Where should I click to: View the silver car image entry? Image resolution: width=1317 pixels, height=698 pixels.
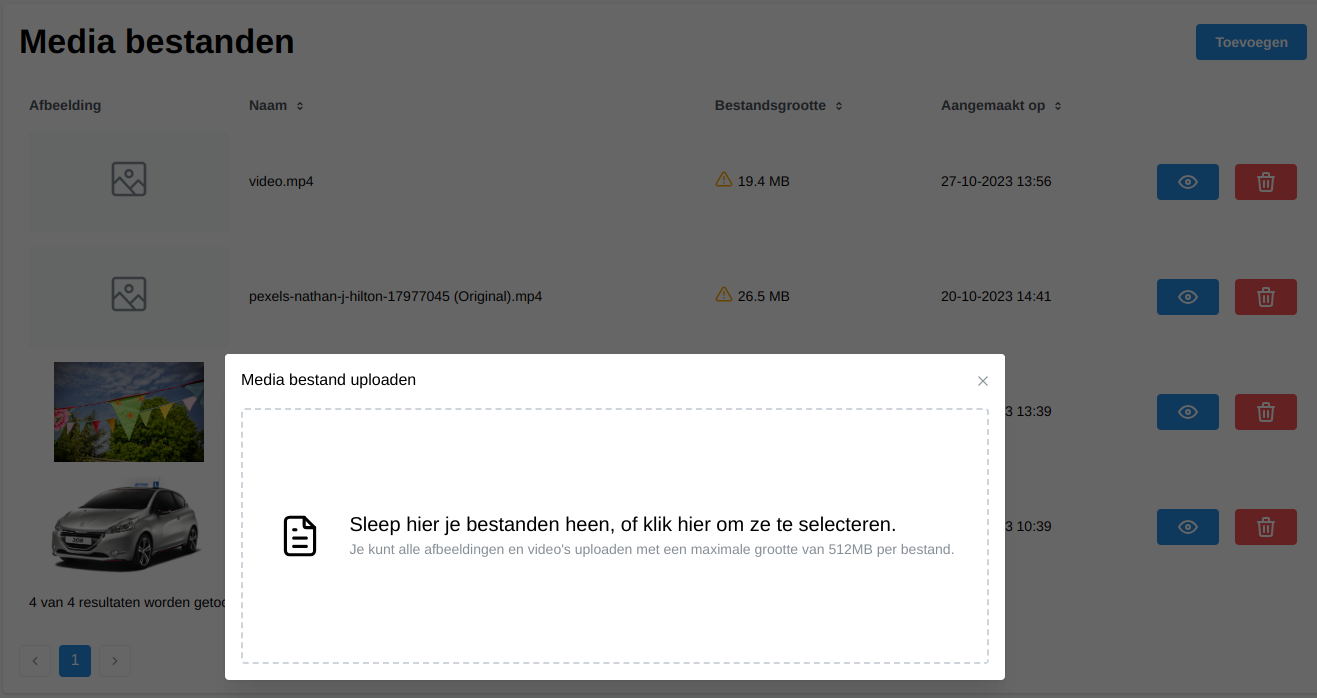(x=1187, y=527)
